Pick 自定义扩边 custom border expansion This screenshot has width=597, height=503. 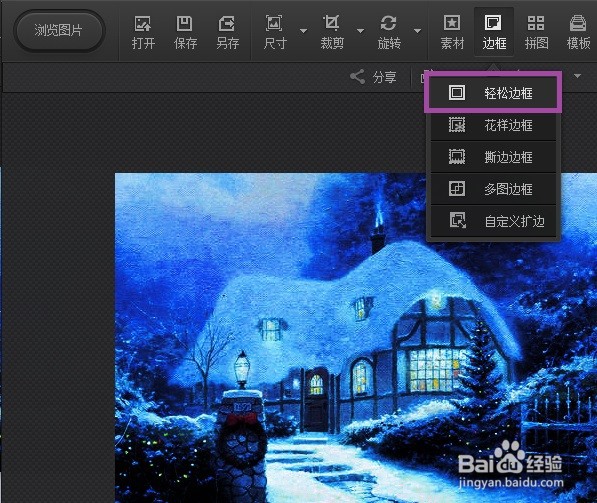[x=493, y=221]
